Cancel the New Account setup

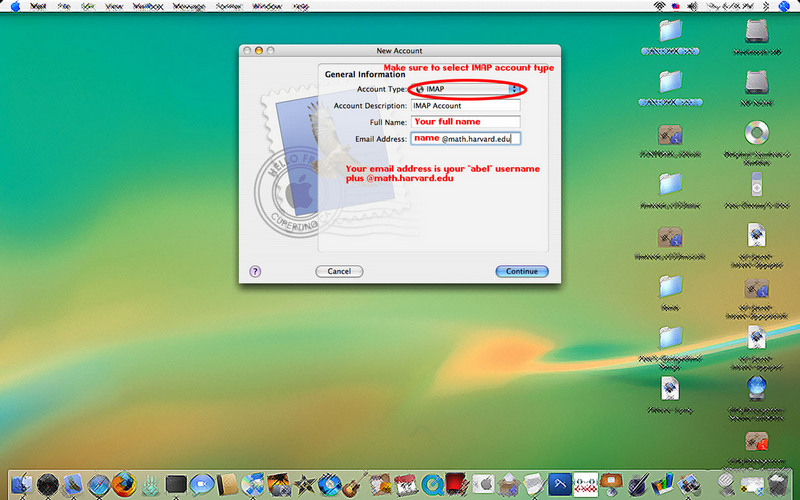point(339,271)
